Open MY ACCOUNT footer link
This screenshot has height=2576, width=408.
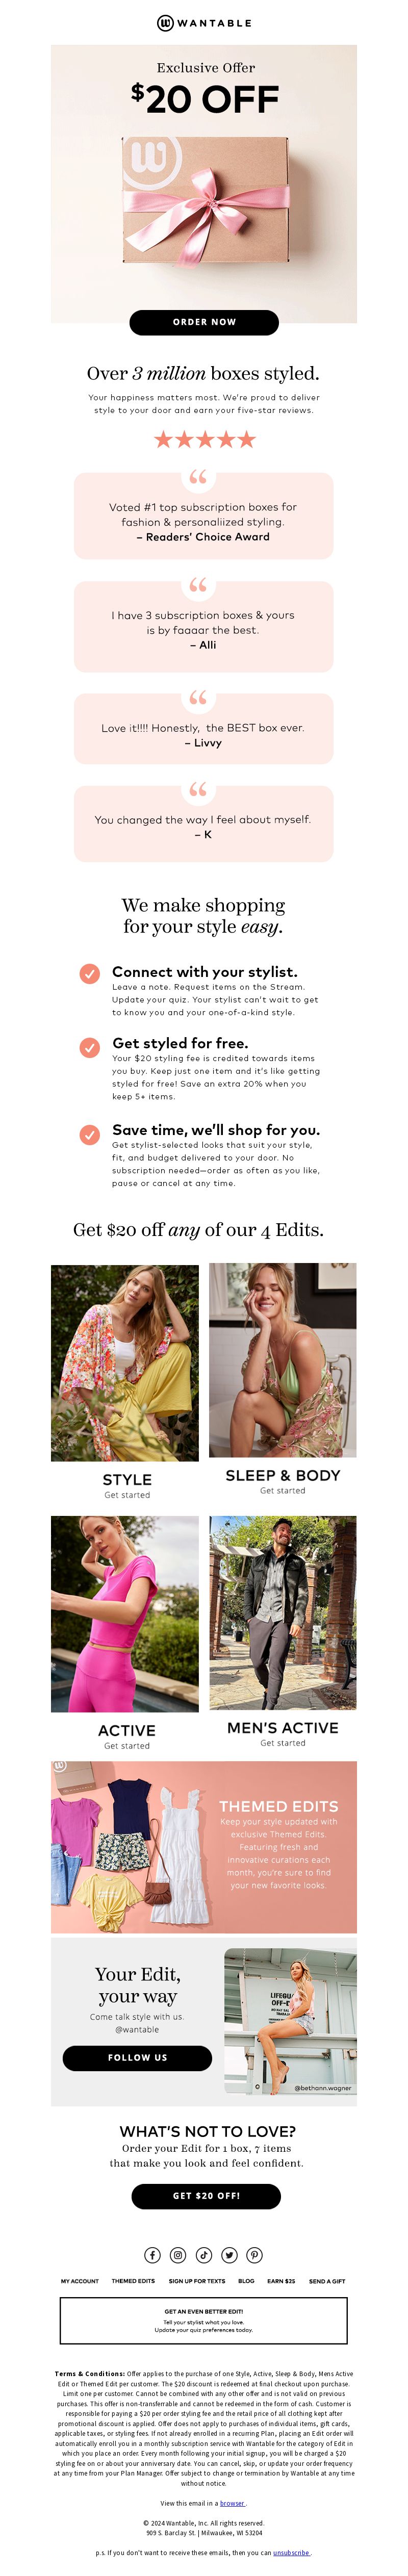coord(80,2281)
